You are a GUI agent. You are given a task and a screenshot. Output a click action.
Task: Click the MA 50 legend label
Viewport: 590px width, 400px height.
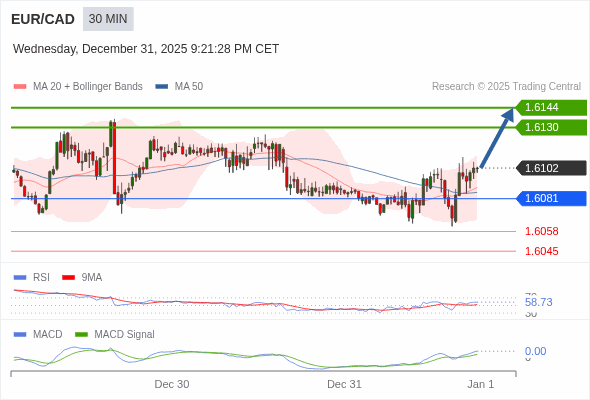tap(189, 87)
